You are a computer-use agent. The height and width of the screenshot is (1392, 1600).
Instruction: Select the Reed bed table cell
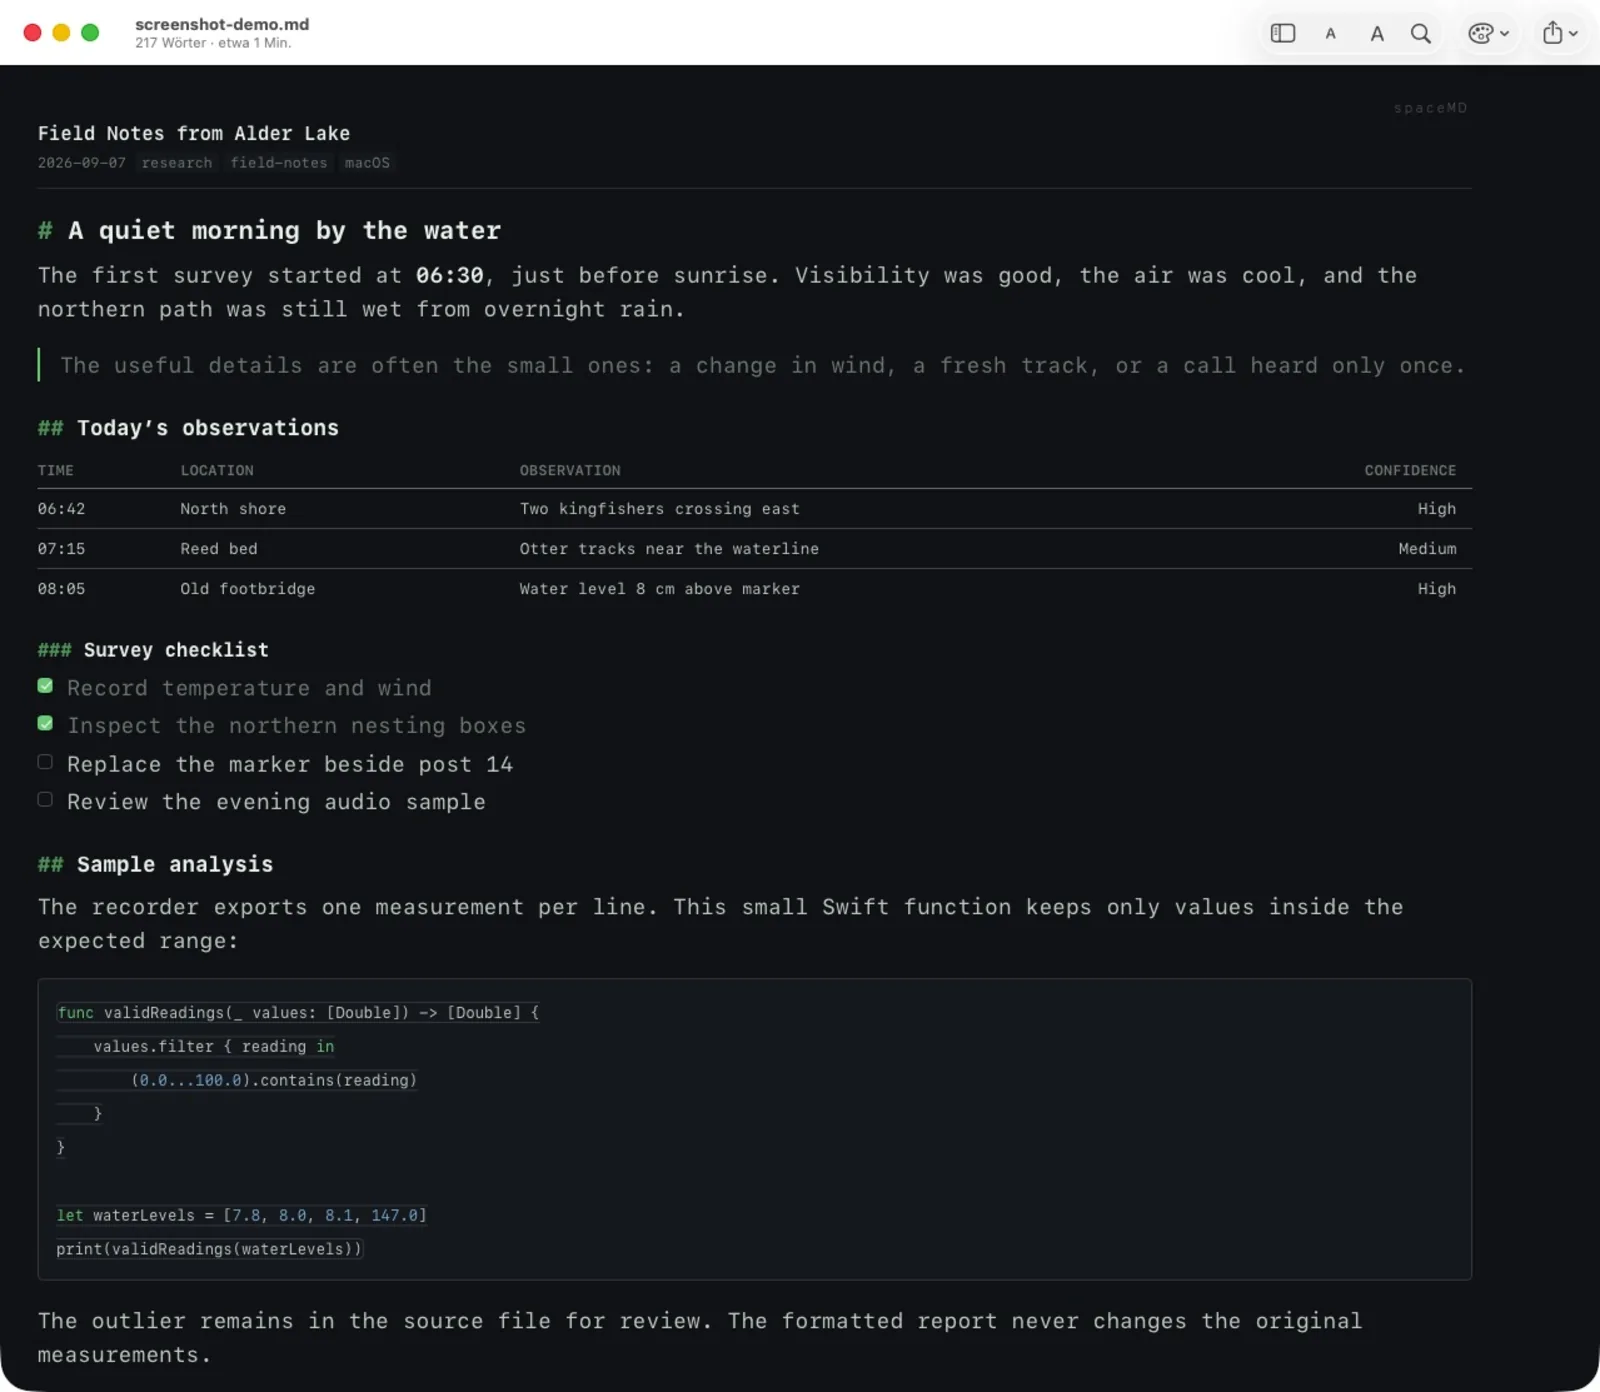[x=219, y=549]
